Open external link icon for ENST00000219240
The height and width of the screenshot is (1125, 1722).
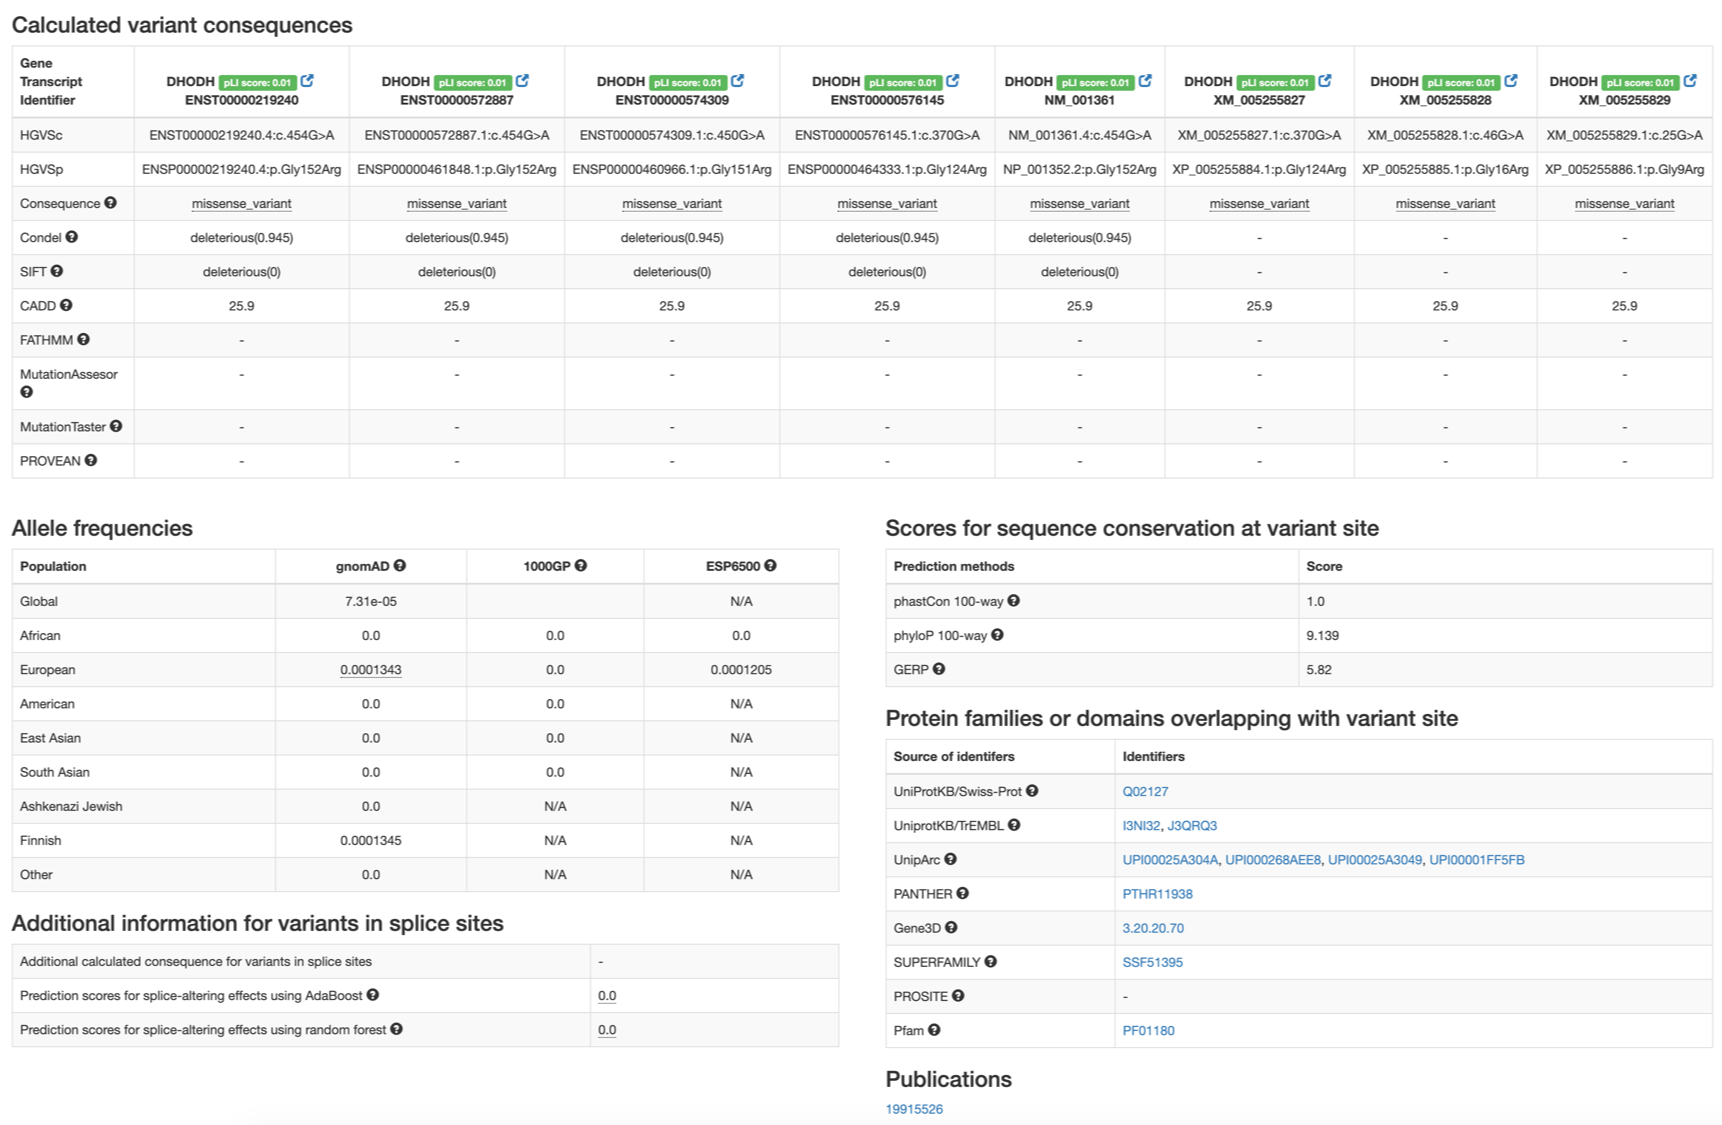click(307, 81)
